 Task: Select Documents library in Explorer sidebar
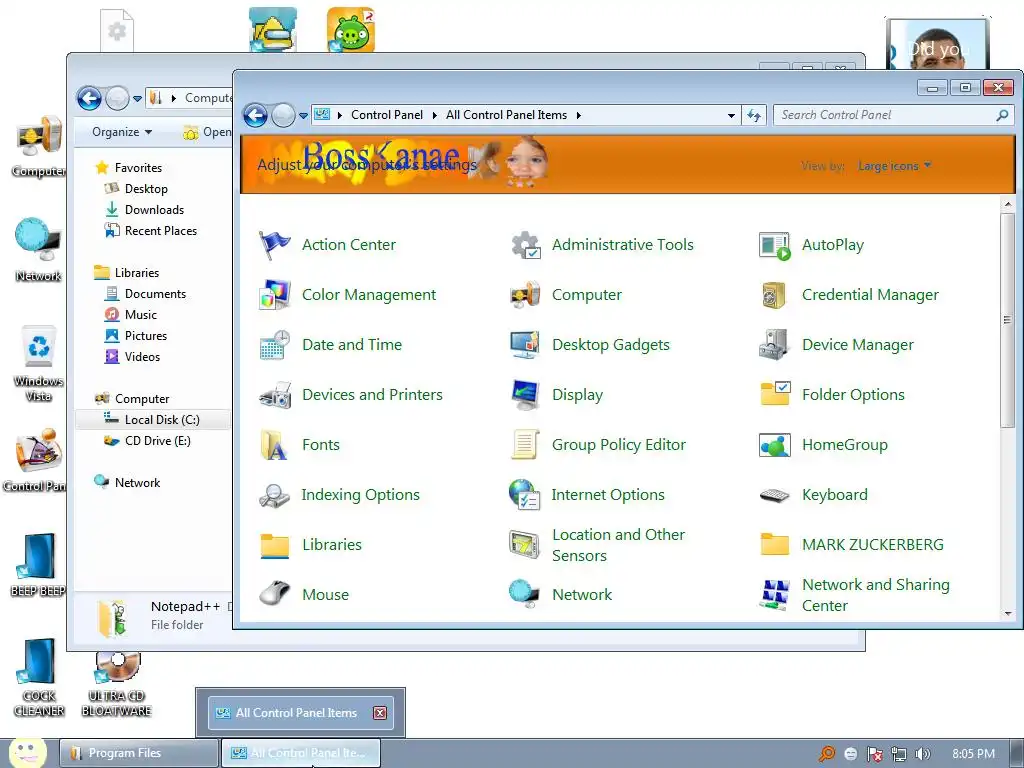point(155,294)
